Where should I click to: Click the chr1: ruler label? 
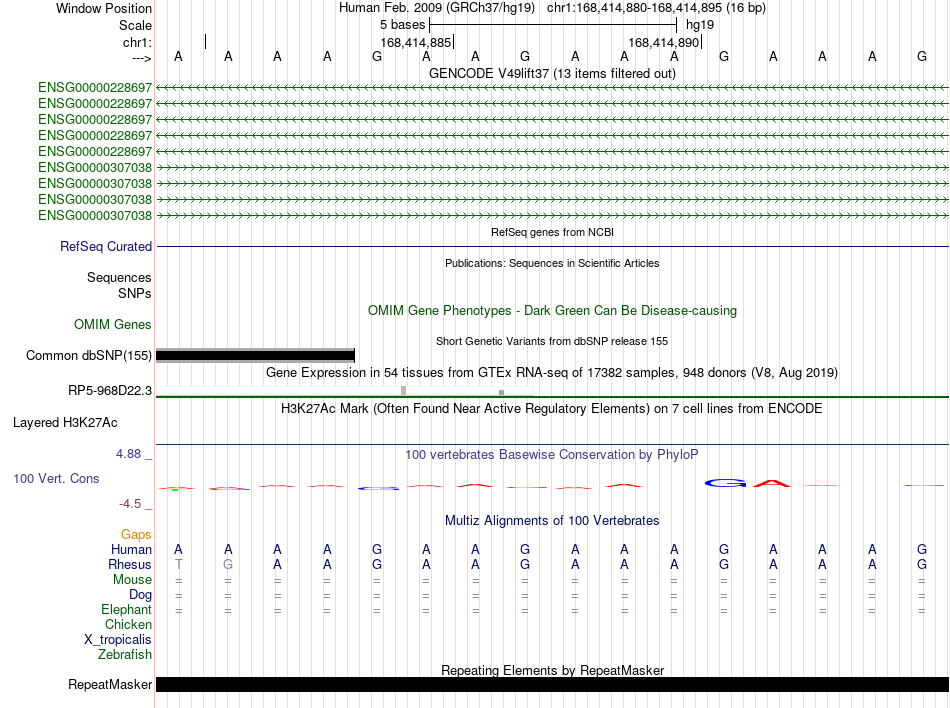(x=137, y=42)
